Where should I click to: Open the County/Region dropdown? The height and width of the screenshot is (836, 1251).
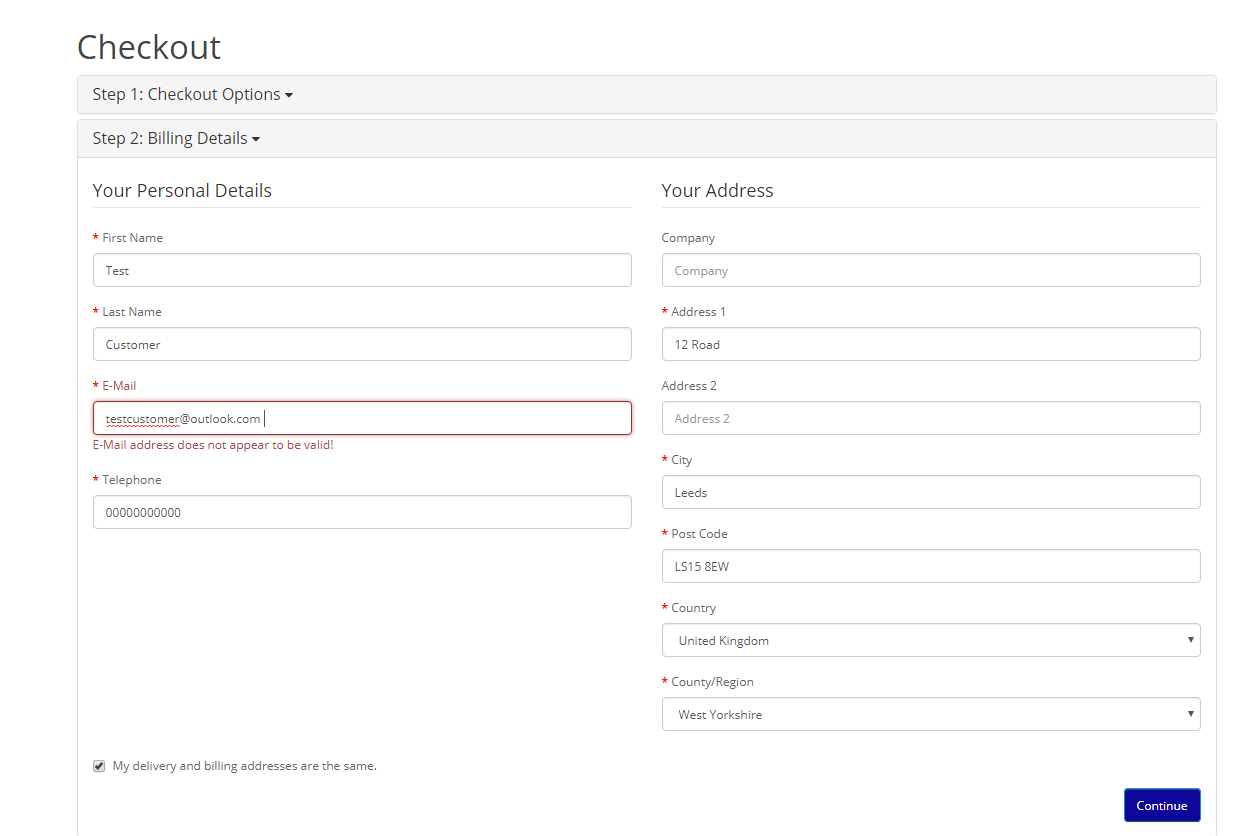[x=931, y=714]
